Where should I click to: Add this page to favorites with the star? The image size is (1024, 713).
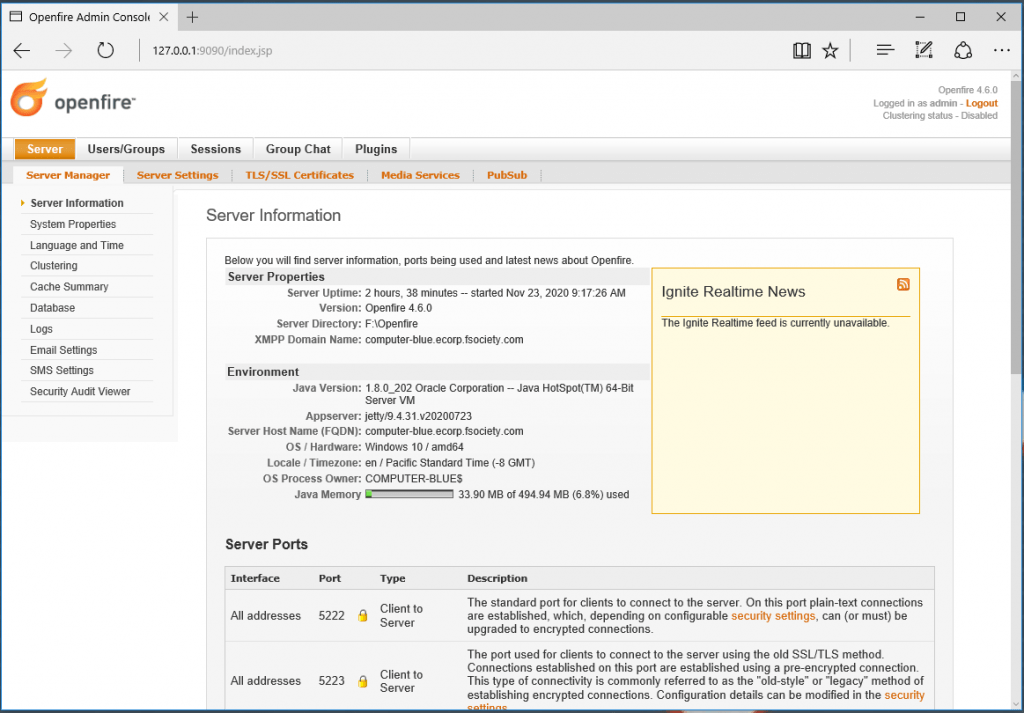(x=830, y=50)
